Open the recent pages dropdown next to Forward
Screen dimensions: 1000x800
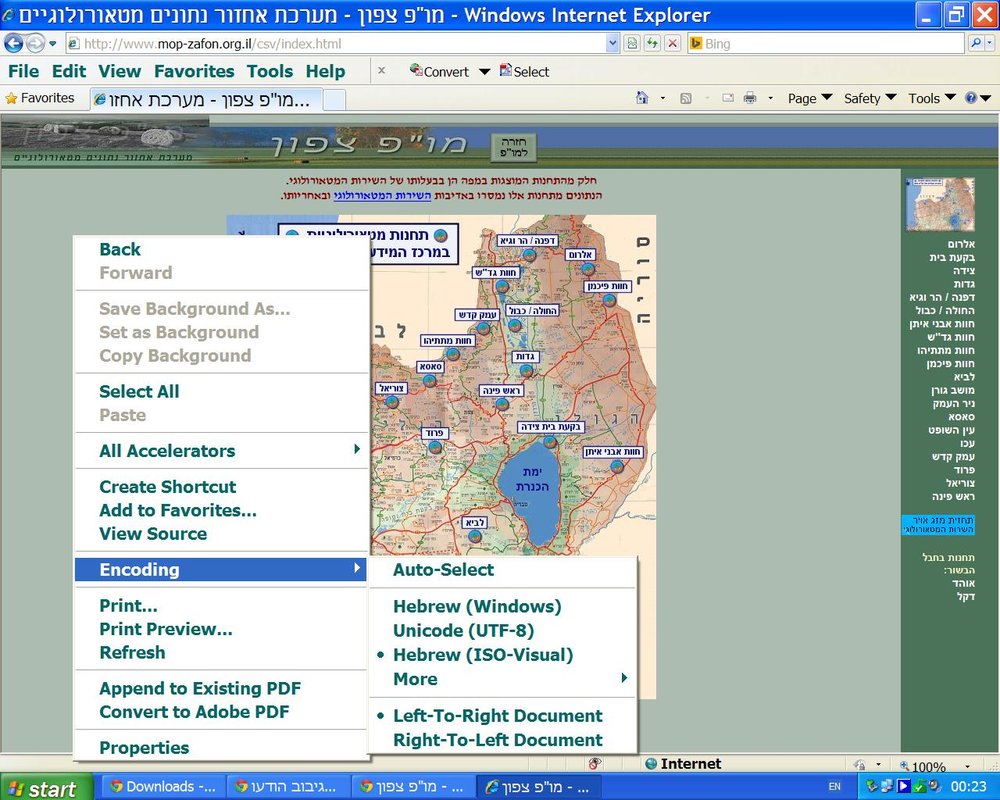point(53,43)
